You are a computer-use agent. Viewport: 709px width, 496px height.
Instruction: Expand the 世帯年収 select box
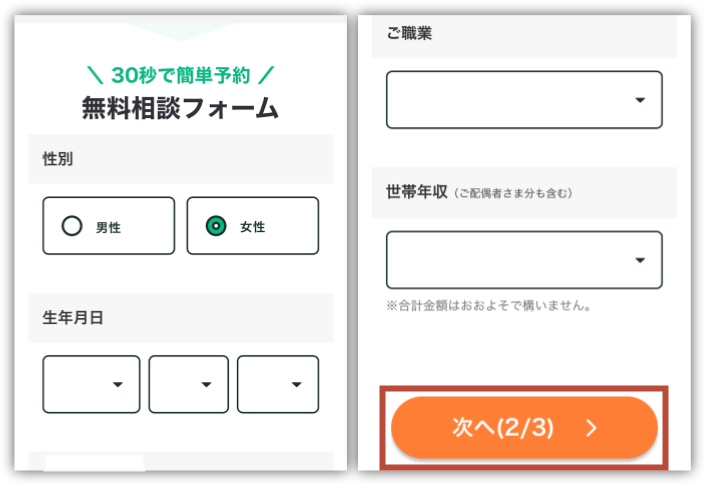click(523, 260)
